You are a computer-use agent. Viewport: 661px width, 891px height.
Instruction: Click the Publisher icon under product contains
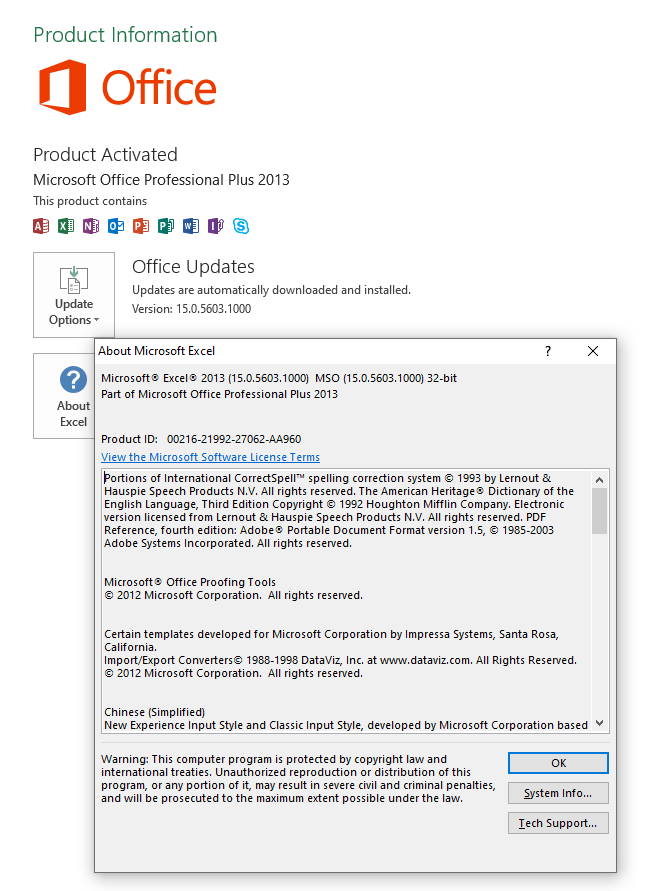pyautogui.click(x=166, y=226)
